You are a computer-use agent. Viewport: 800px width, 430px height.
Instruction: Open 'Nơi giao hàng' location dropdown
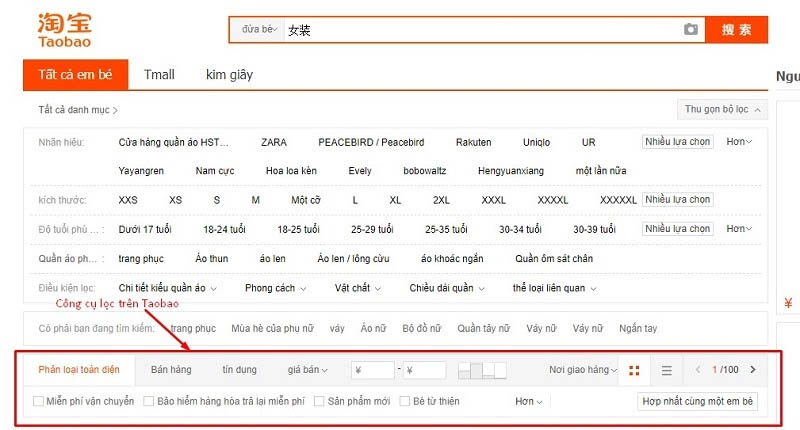583,370
